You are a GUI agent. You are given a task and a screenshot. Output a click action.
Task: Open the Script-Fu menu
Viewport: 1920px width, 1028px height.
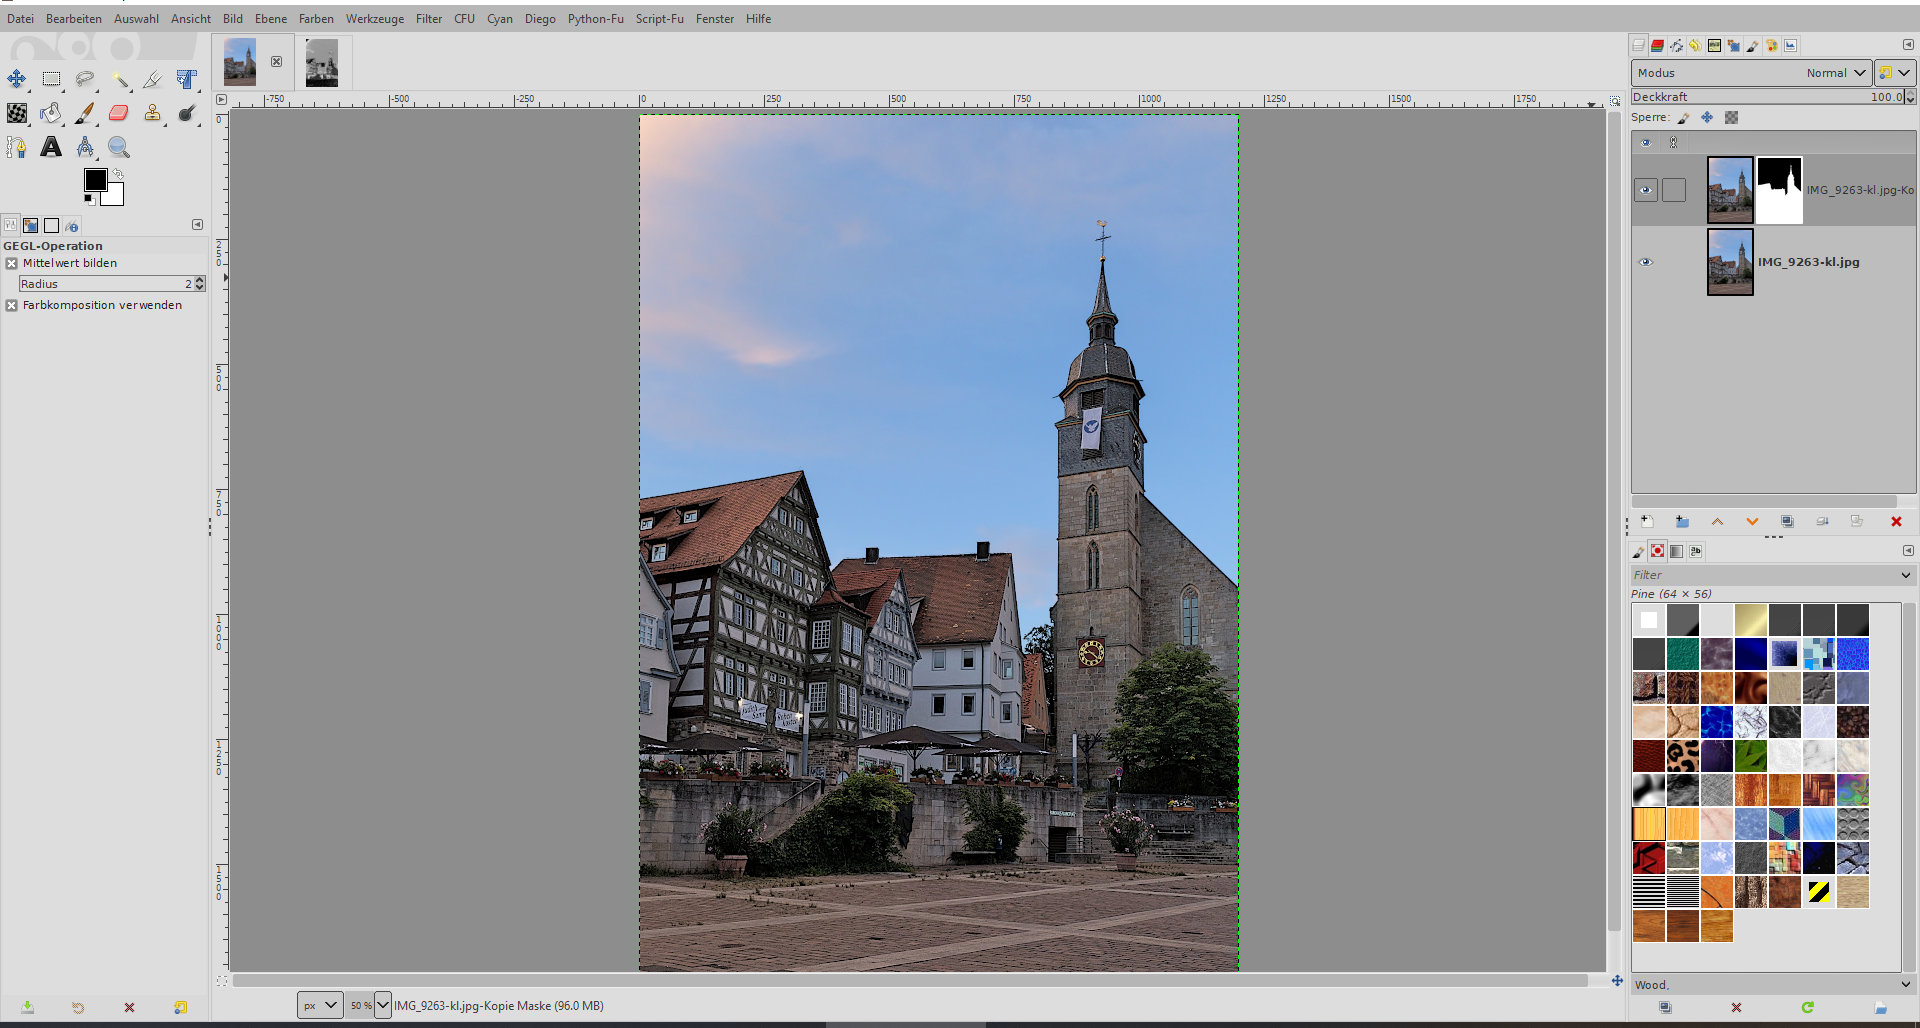click(x=659, y=19)
